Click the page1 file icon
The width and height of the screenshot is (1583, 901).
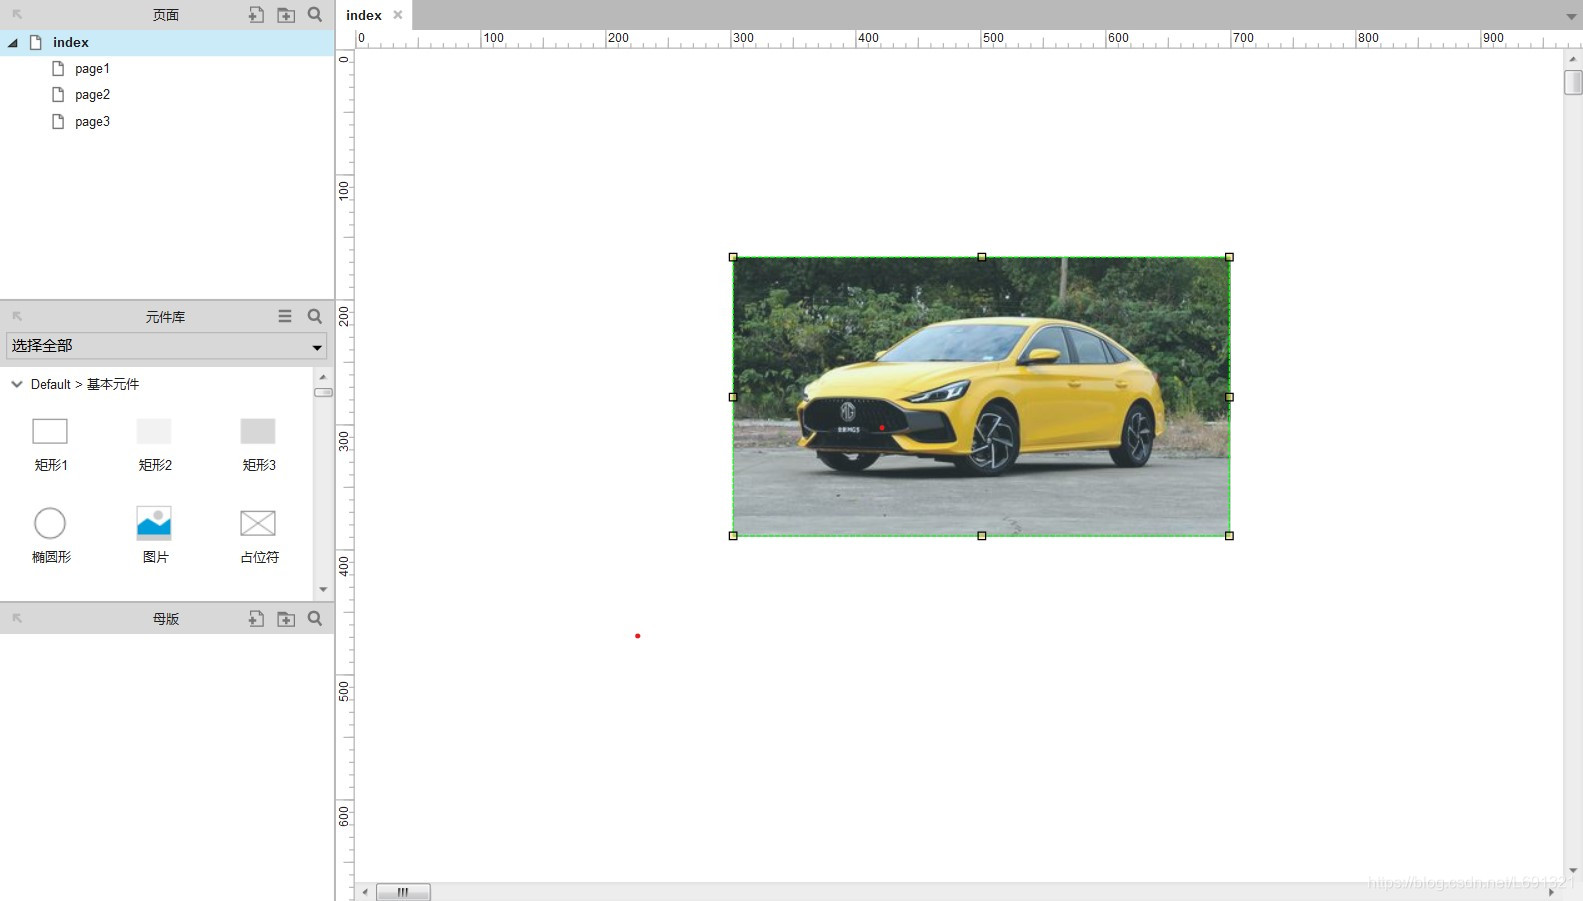tap(58, 68)
